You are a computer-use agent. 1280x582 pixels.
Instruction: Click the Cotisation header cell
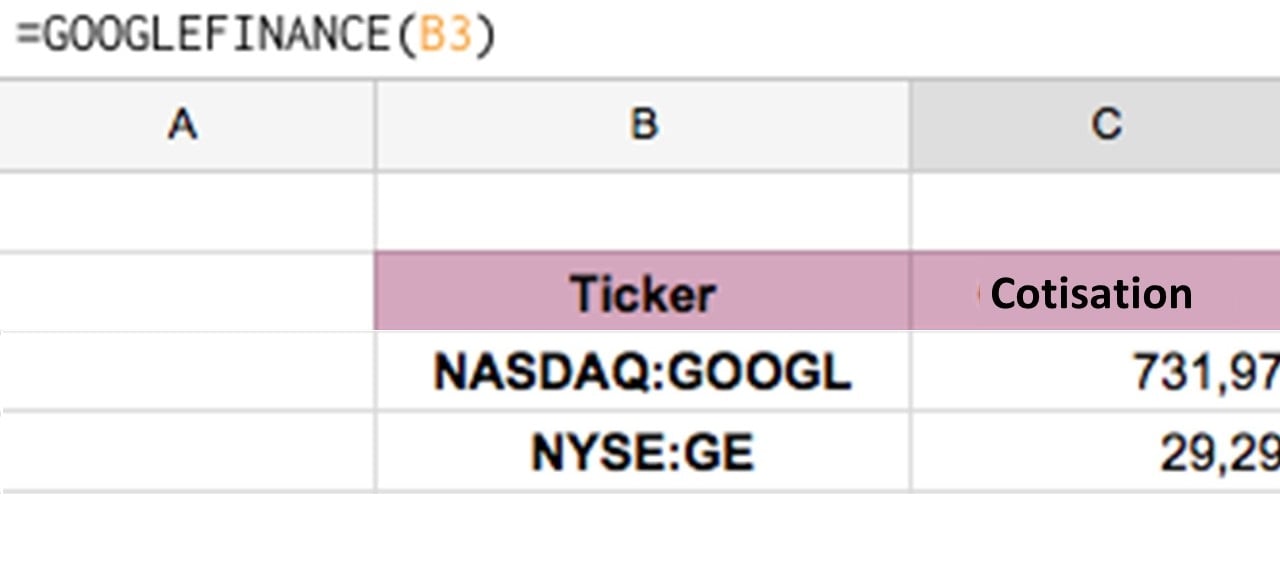click(1090, 292)
